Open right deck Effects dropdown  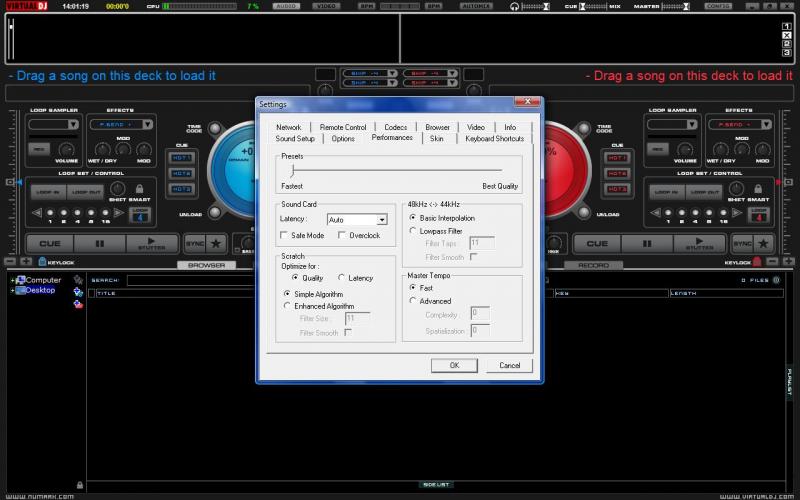click(x=766, y=124)
